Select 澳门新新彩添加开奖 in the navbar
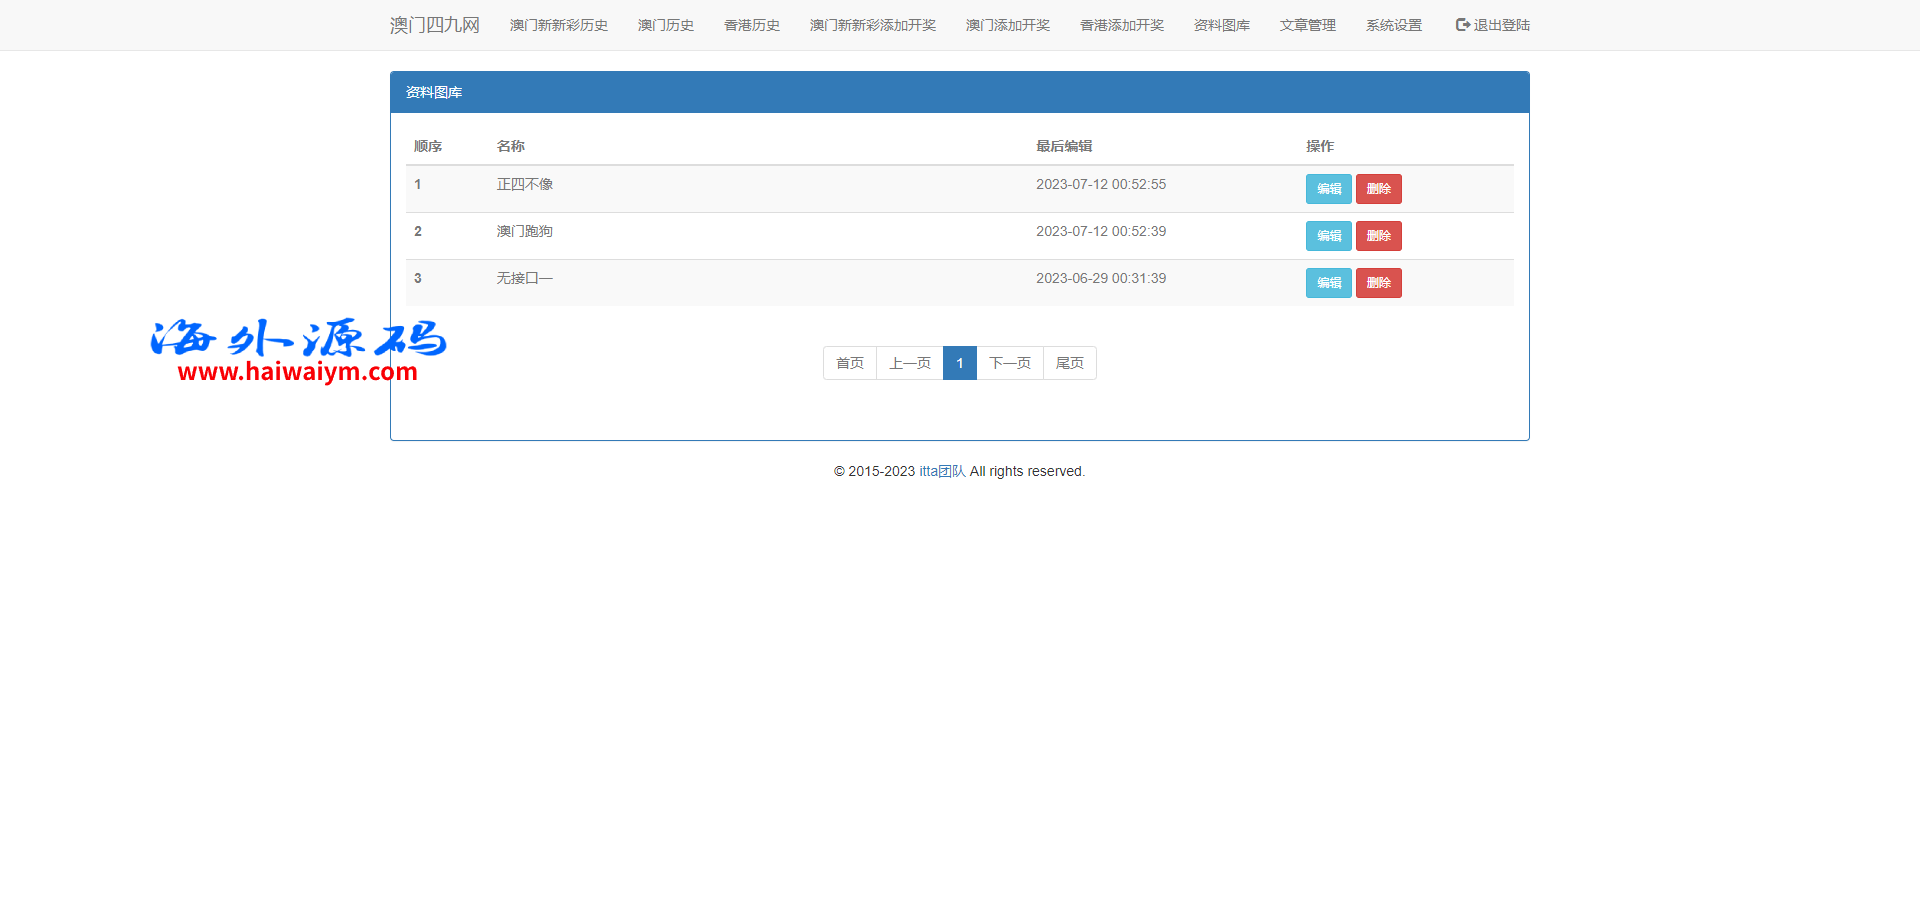This screenshot has height=913, width=1920. [872, 25]
